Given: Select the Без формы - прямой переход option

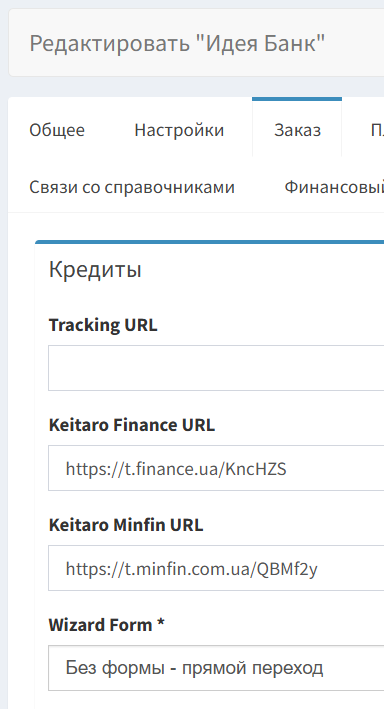Looking at the screenshot, I should coord(194,668).
